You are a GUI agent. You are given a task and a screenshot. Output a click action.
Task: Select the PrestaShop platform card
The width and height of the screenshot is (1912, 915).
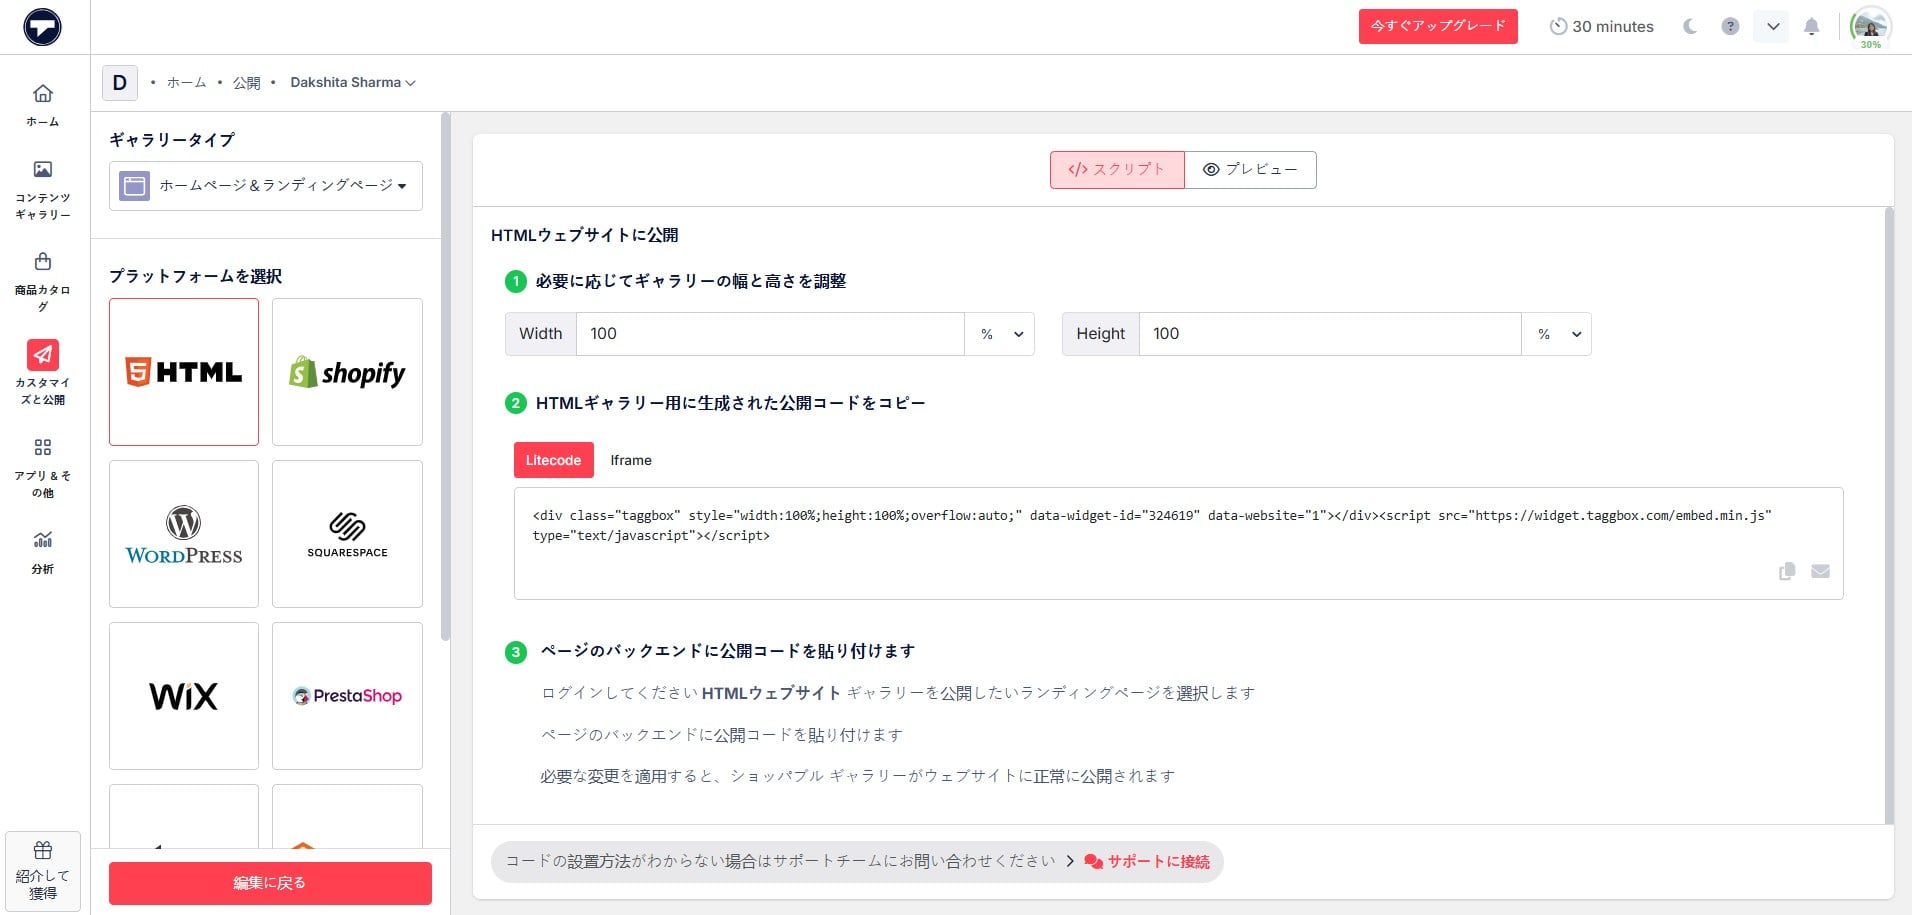click(x=347, y=696)
